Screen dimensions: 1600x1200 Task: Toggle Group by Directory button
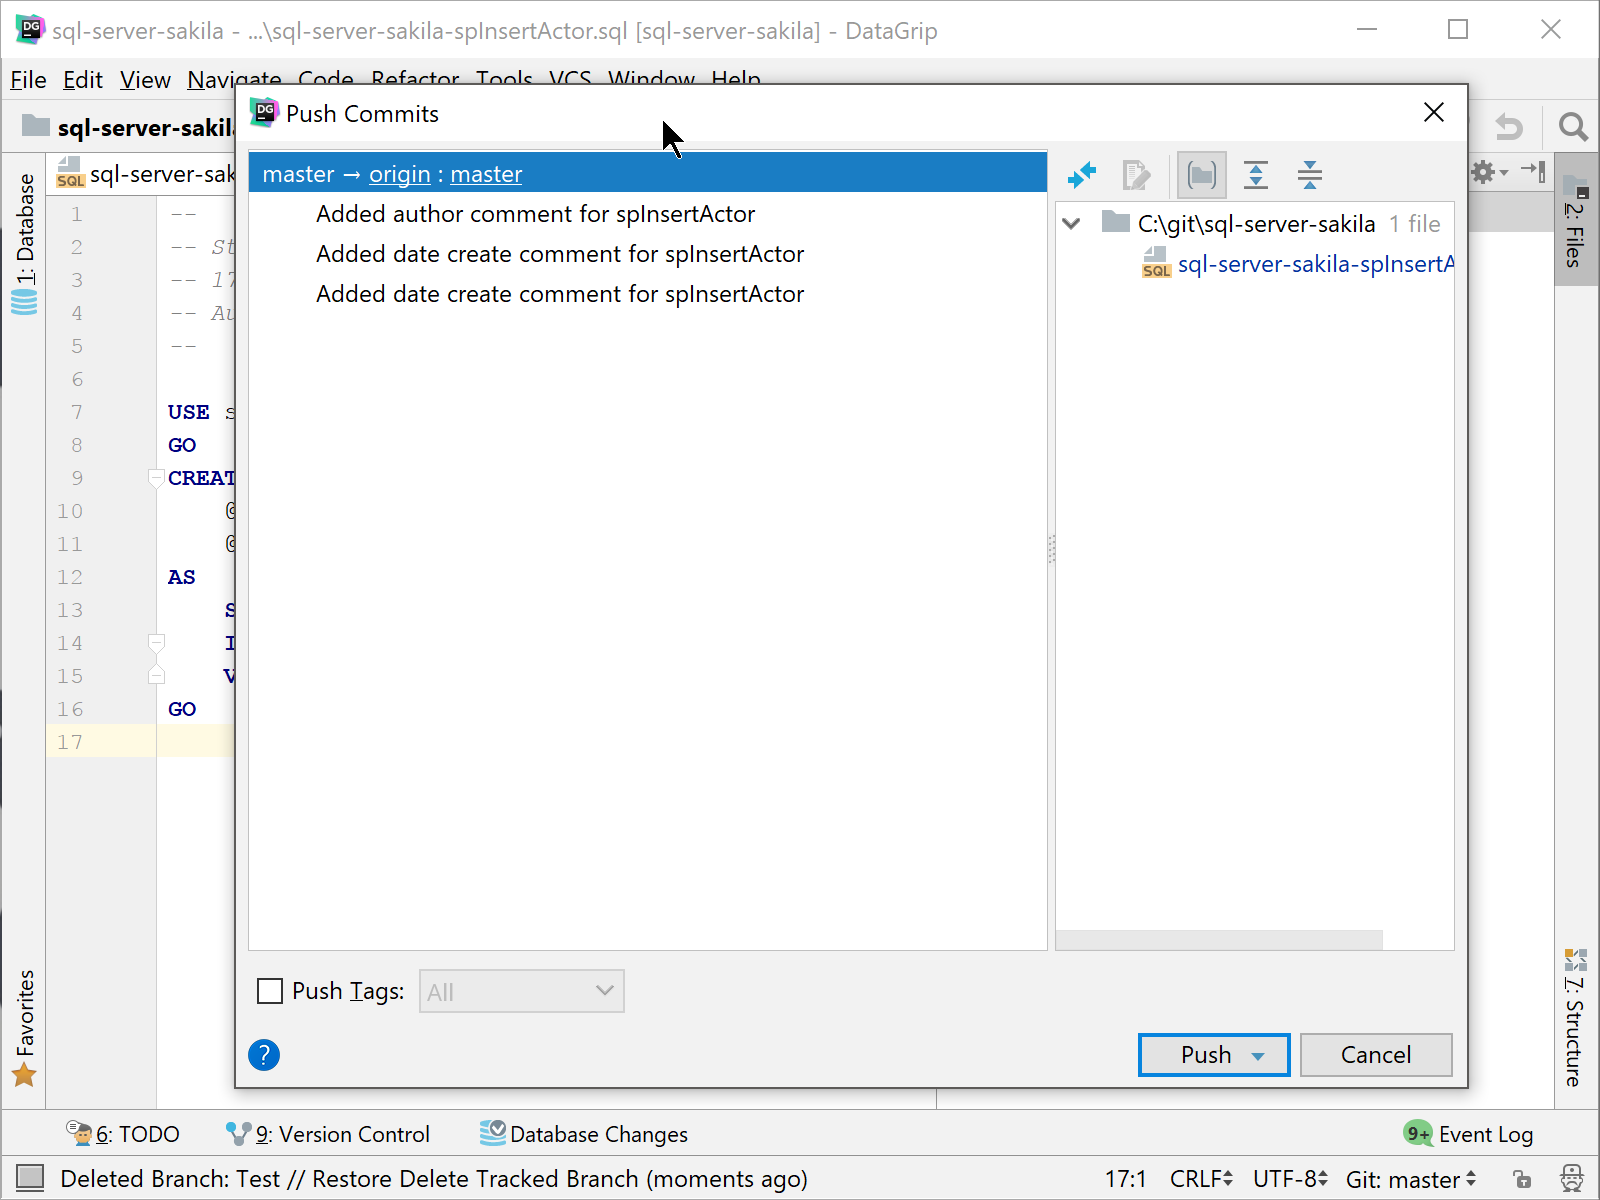(1202, 175)
